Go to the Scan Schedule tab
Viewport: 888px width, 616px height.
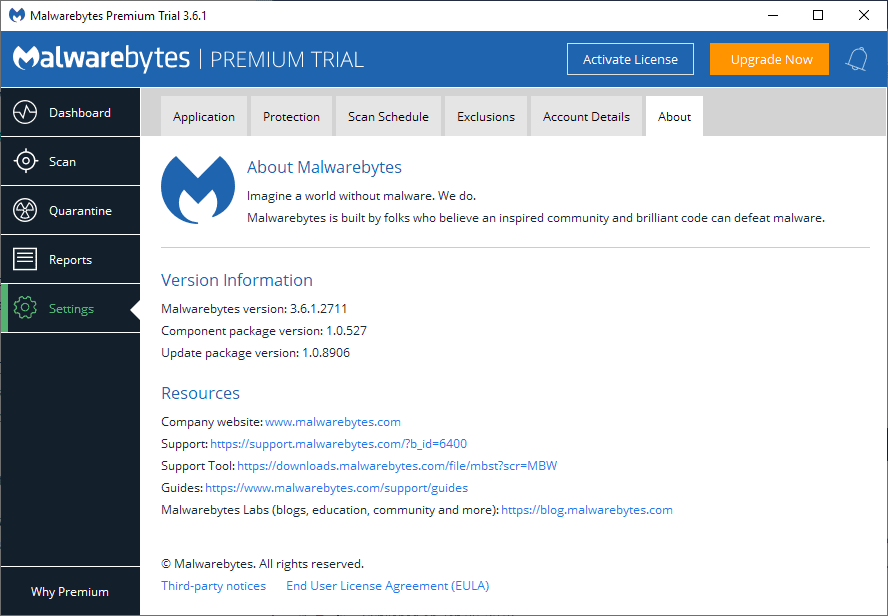point(388,117)
